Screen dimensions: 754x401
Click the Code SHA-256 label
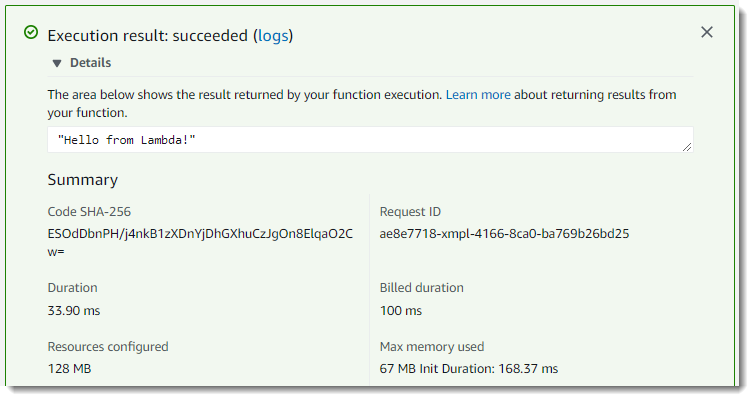(x=89, y=212)
